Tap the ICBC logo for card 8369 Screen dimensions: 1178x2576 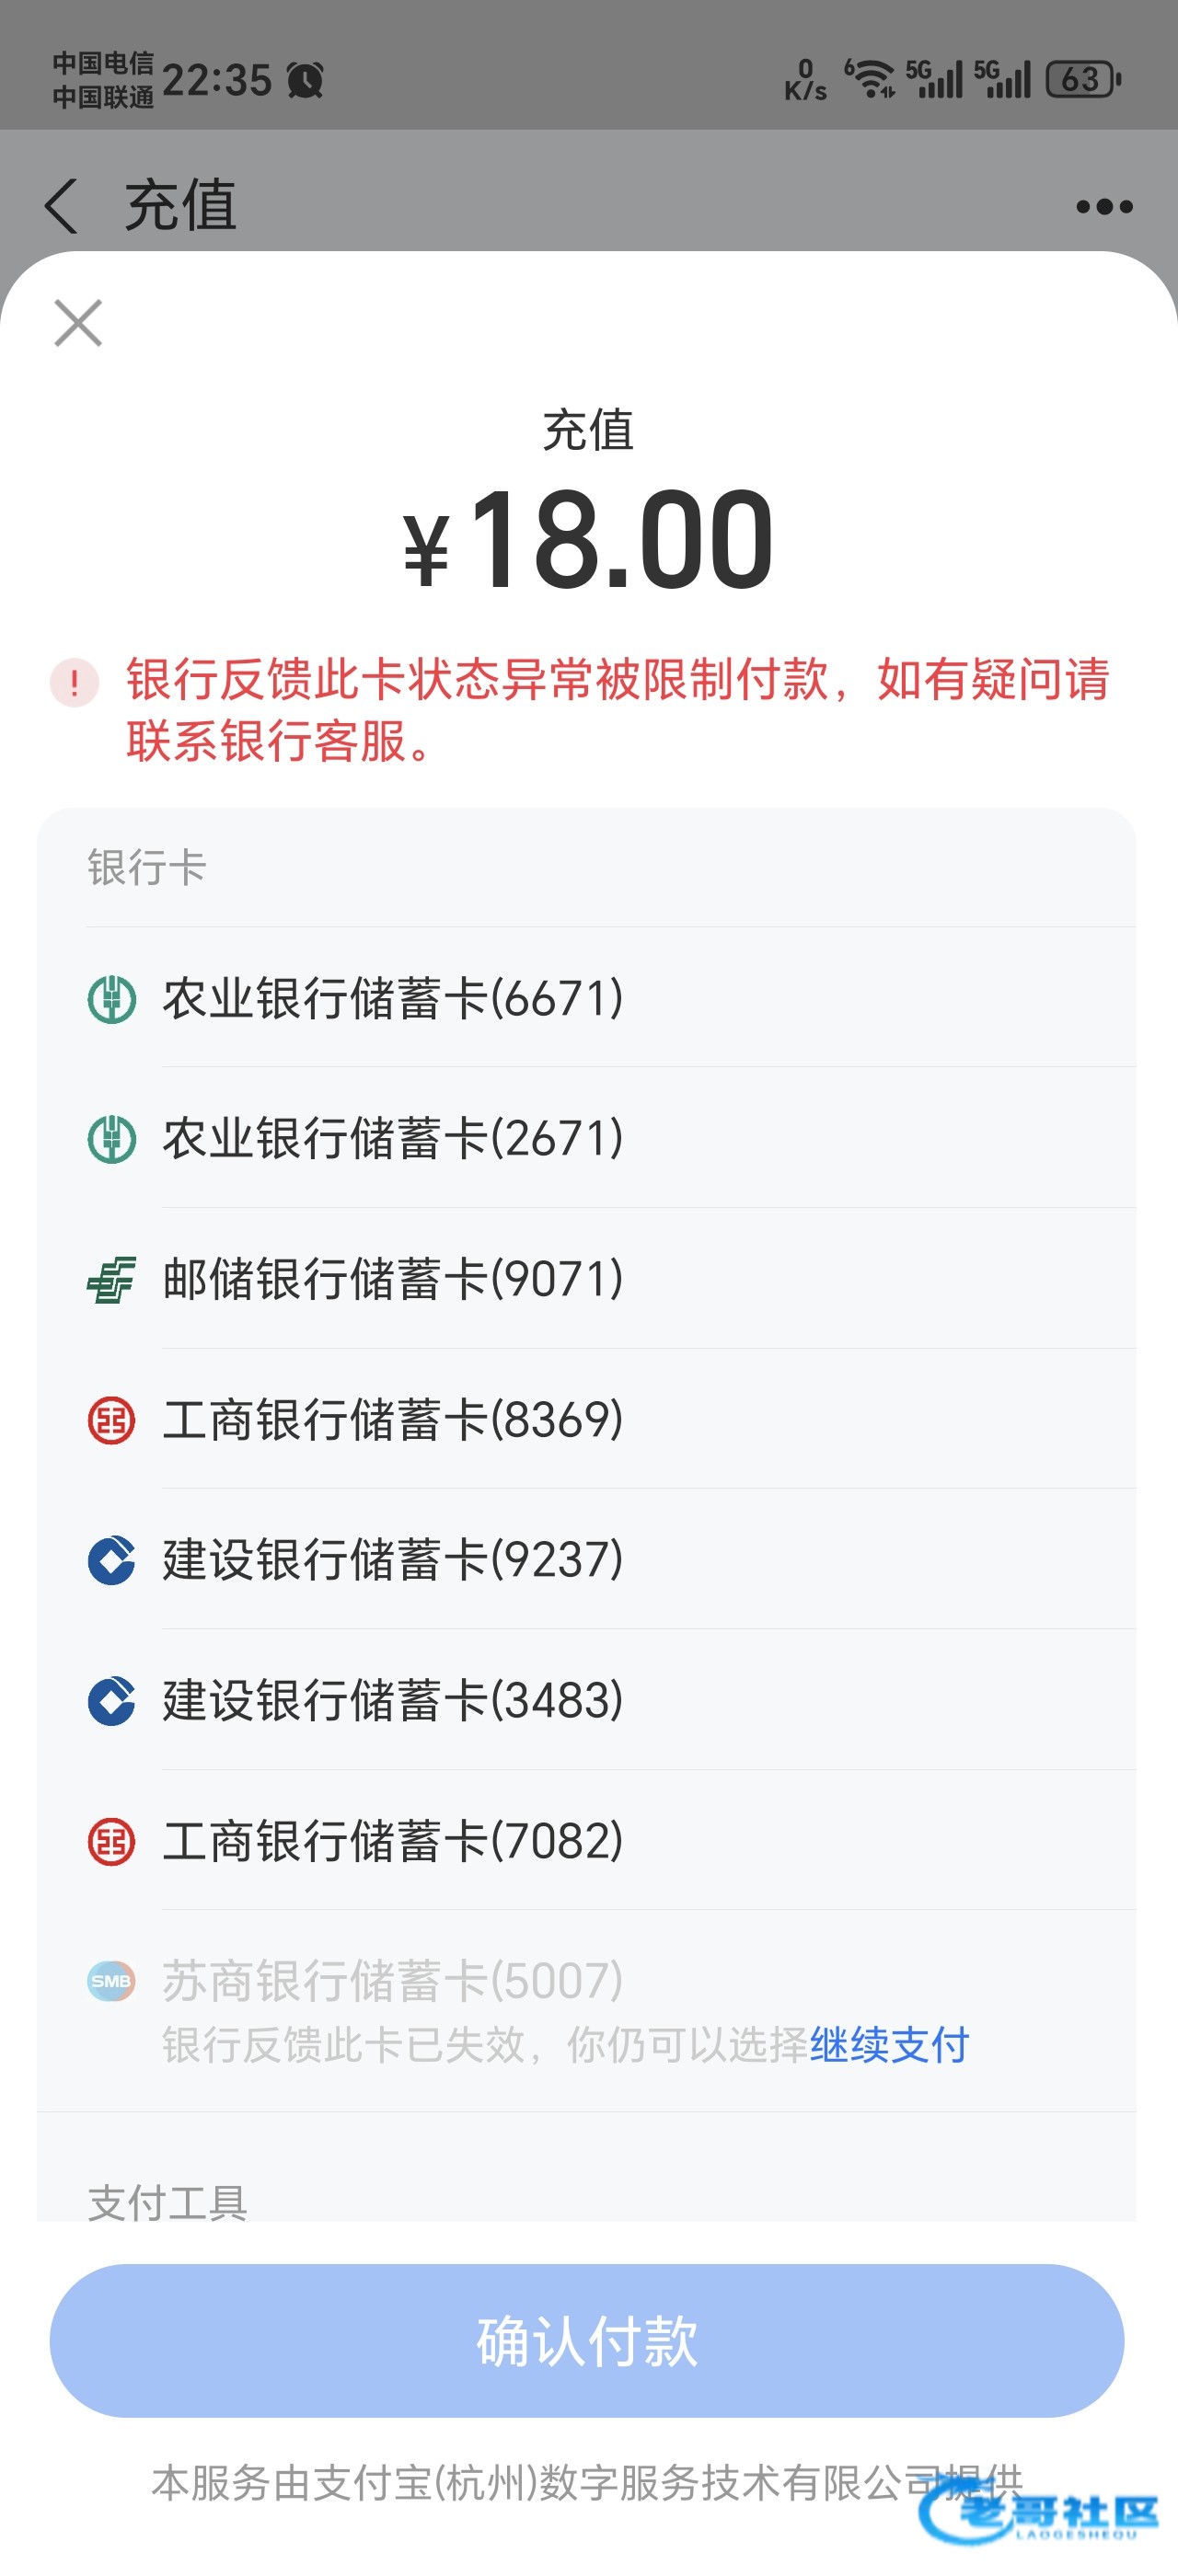(x=111, y=1420)
